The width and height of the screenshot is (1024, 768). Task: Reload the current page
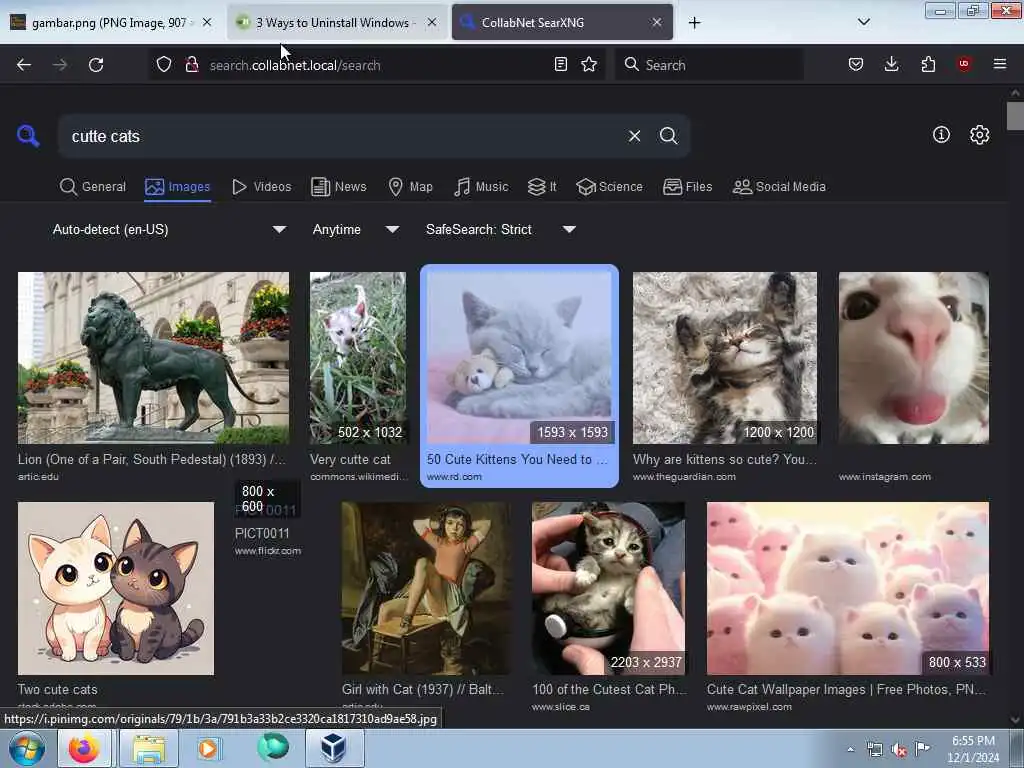click(x=96, y=65)
